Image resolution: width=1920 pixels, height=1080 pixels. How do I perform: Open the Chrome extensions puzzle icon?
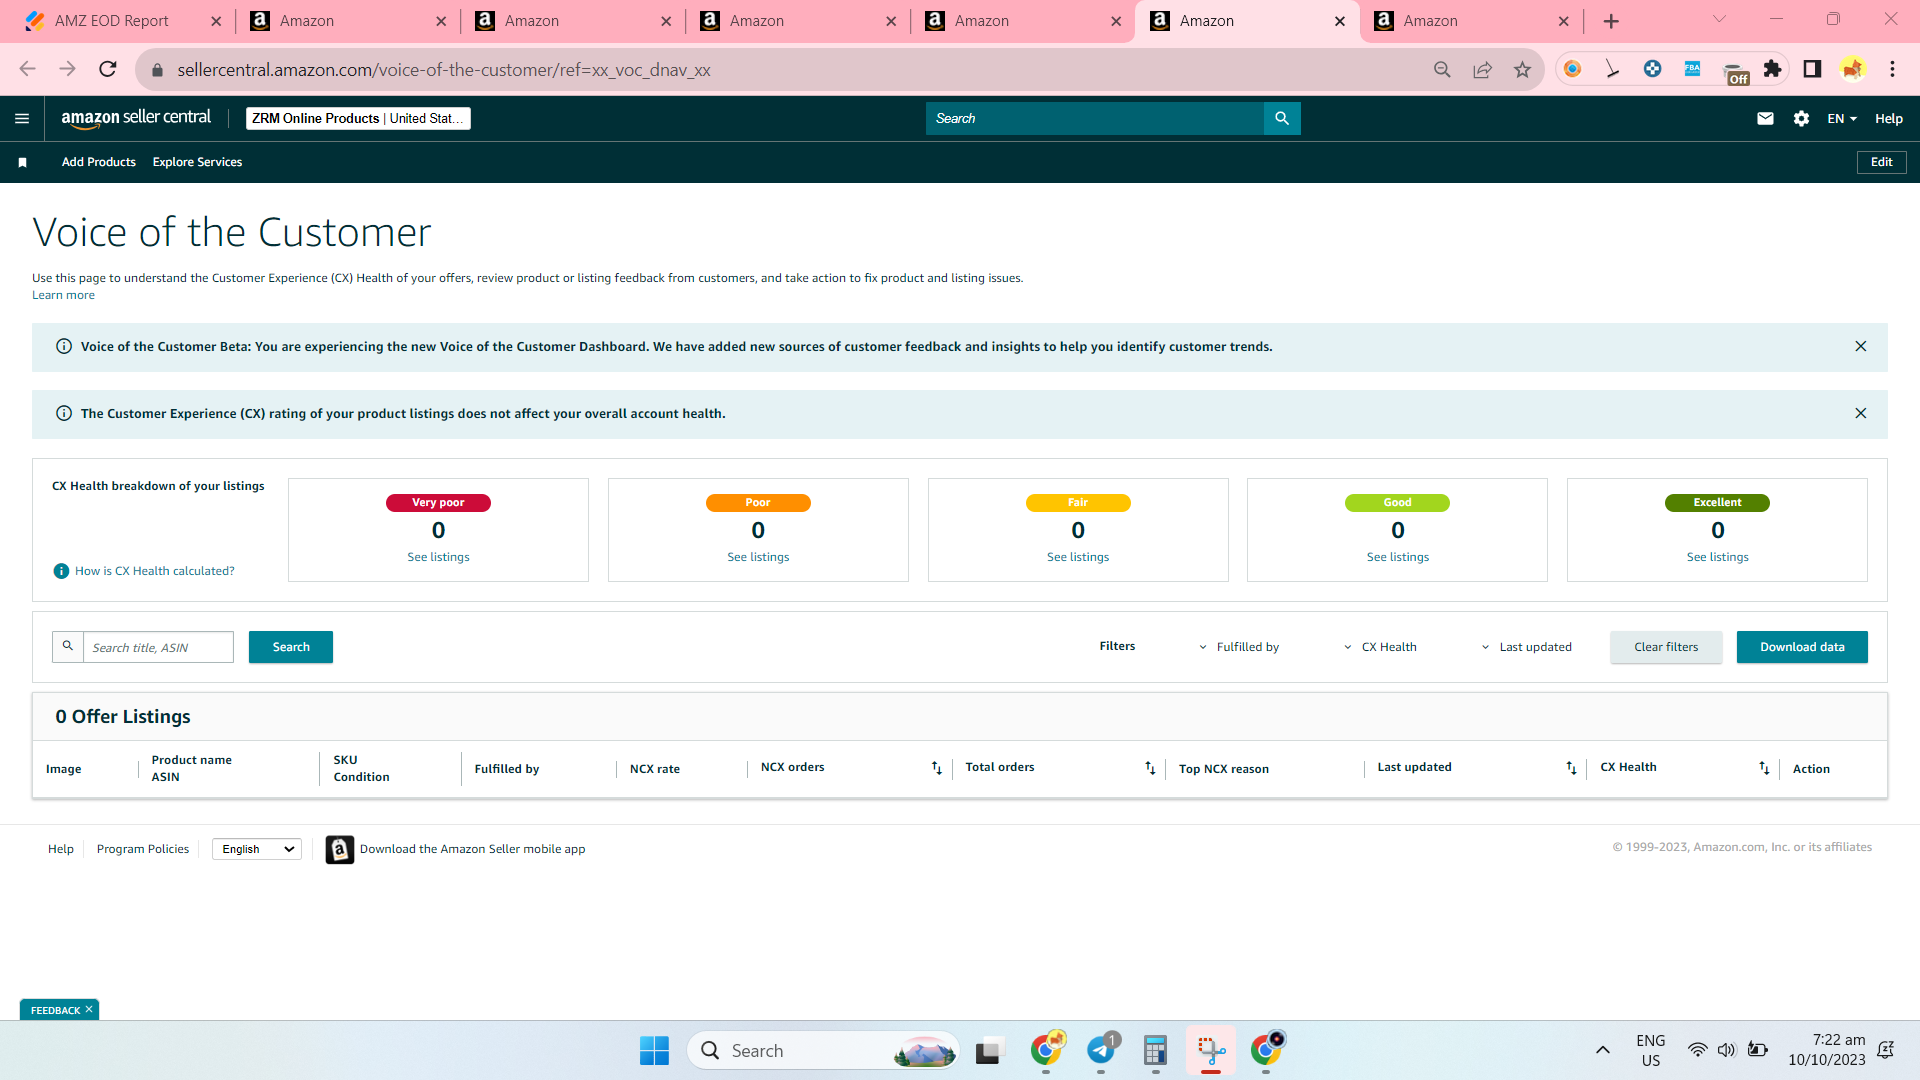click(1772, 69)
